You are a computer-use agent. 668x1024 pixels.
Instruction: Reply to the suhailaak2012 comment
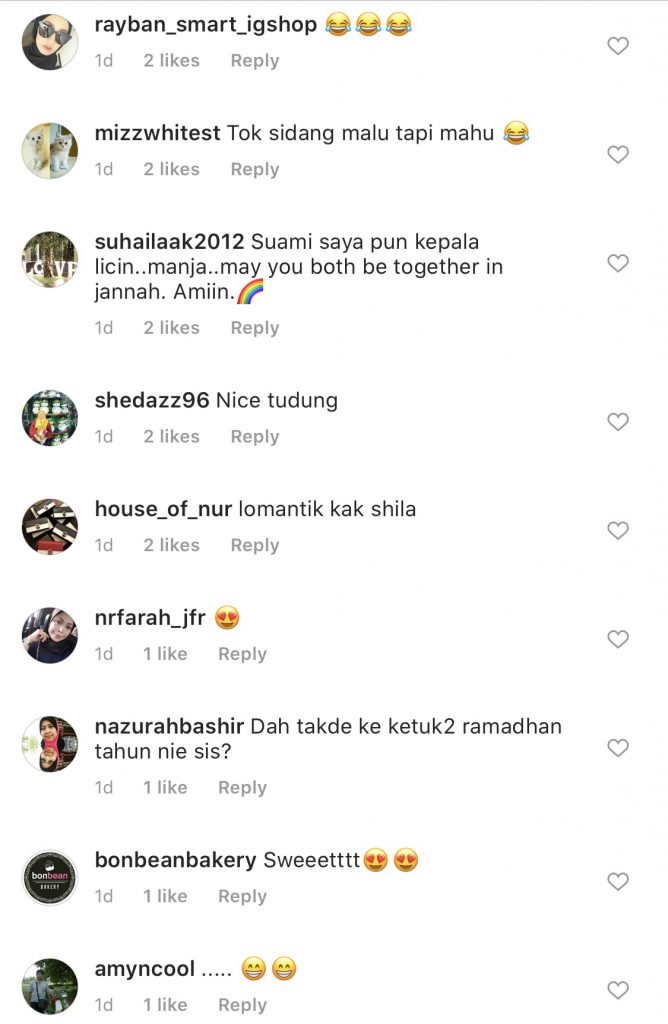click(255, 328)
